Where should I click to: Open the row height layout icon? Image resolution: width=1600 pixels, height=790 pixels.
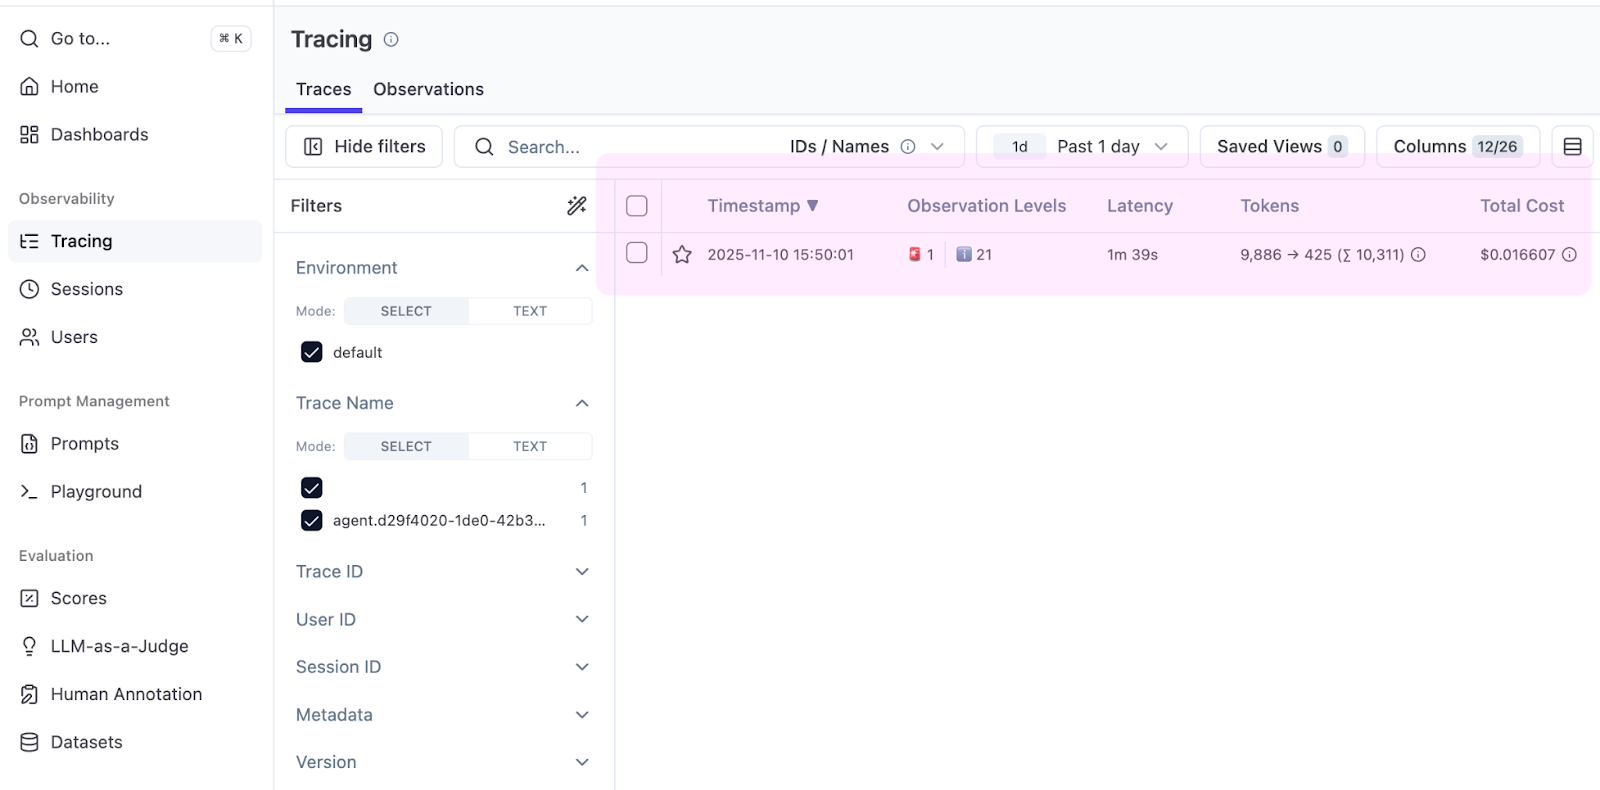point(1572,147)
